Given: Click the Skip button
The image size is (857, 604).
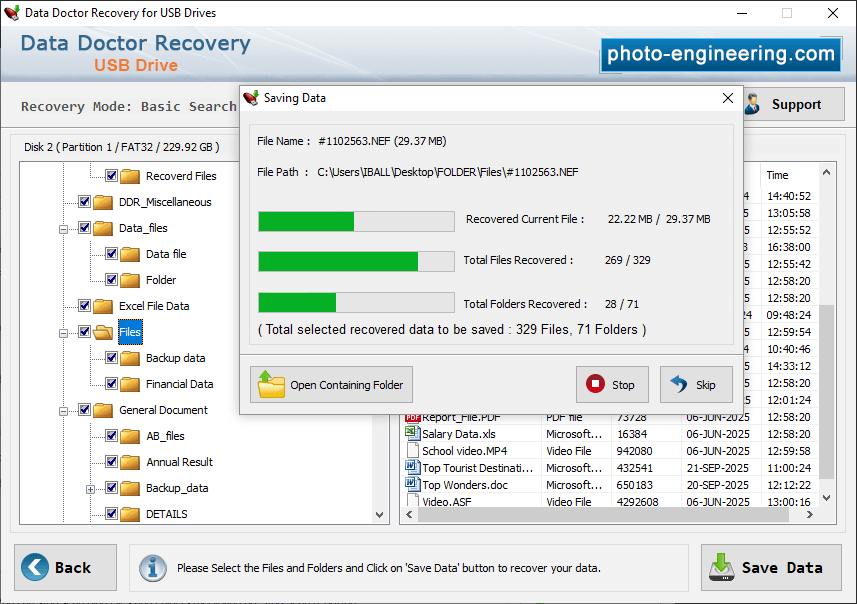Looking at the screenshot, I should 696,384.
